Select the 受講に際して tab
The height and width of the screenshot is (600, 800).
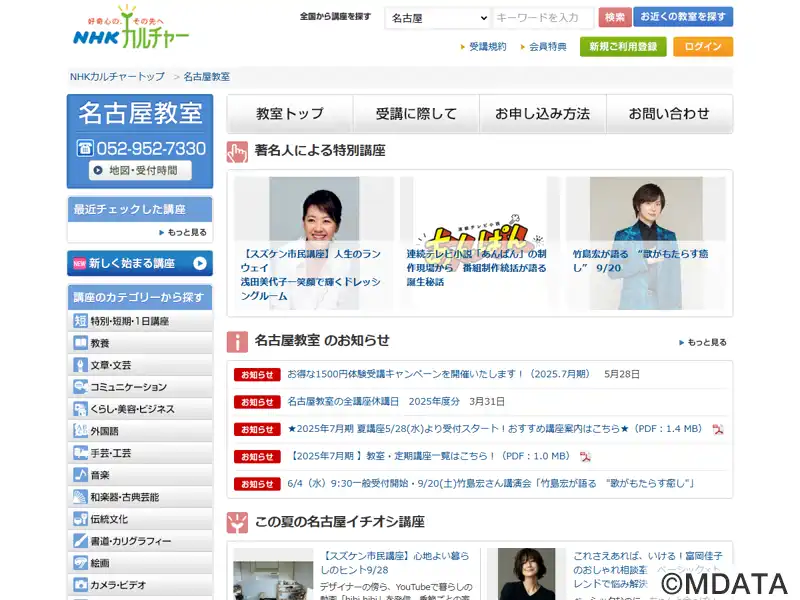[416, 114]
